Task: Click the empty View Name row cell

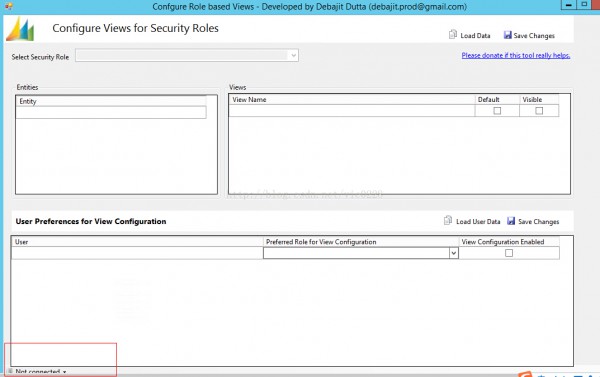Action: (x=352, y=111)
